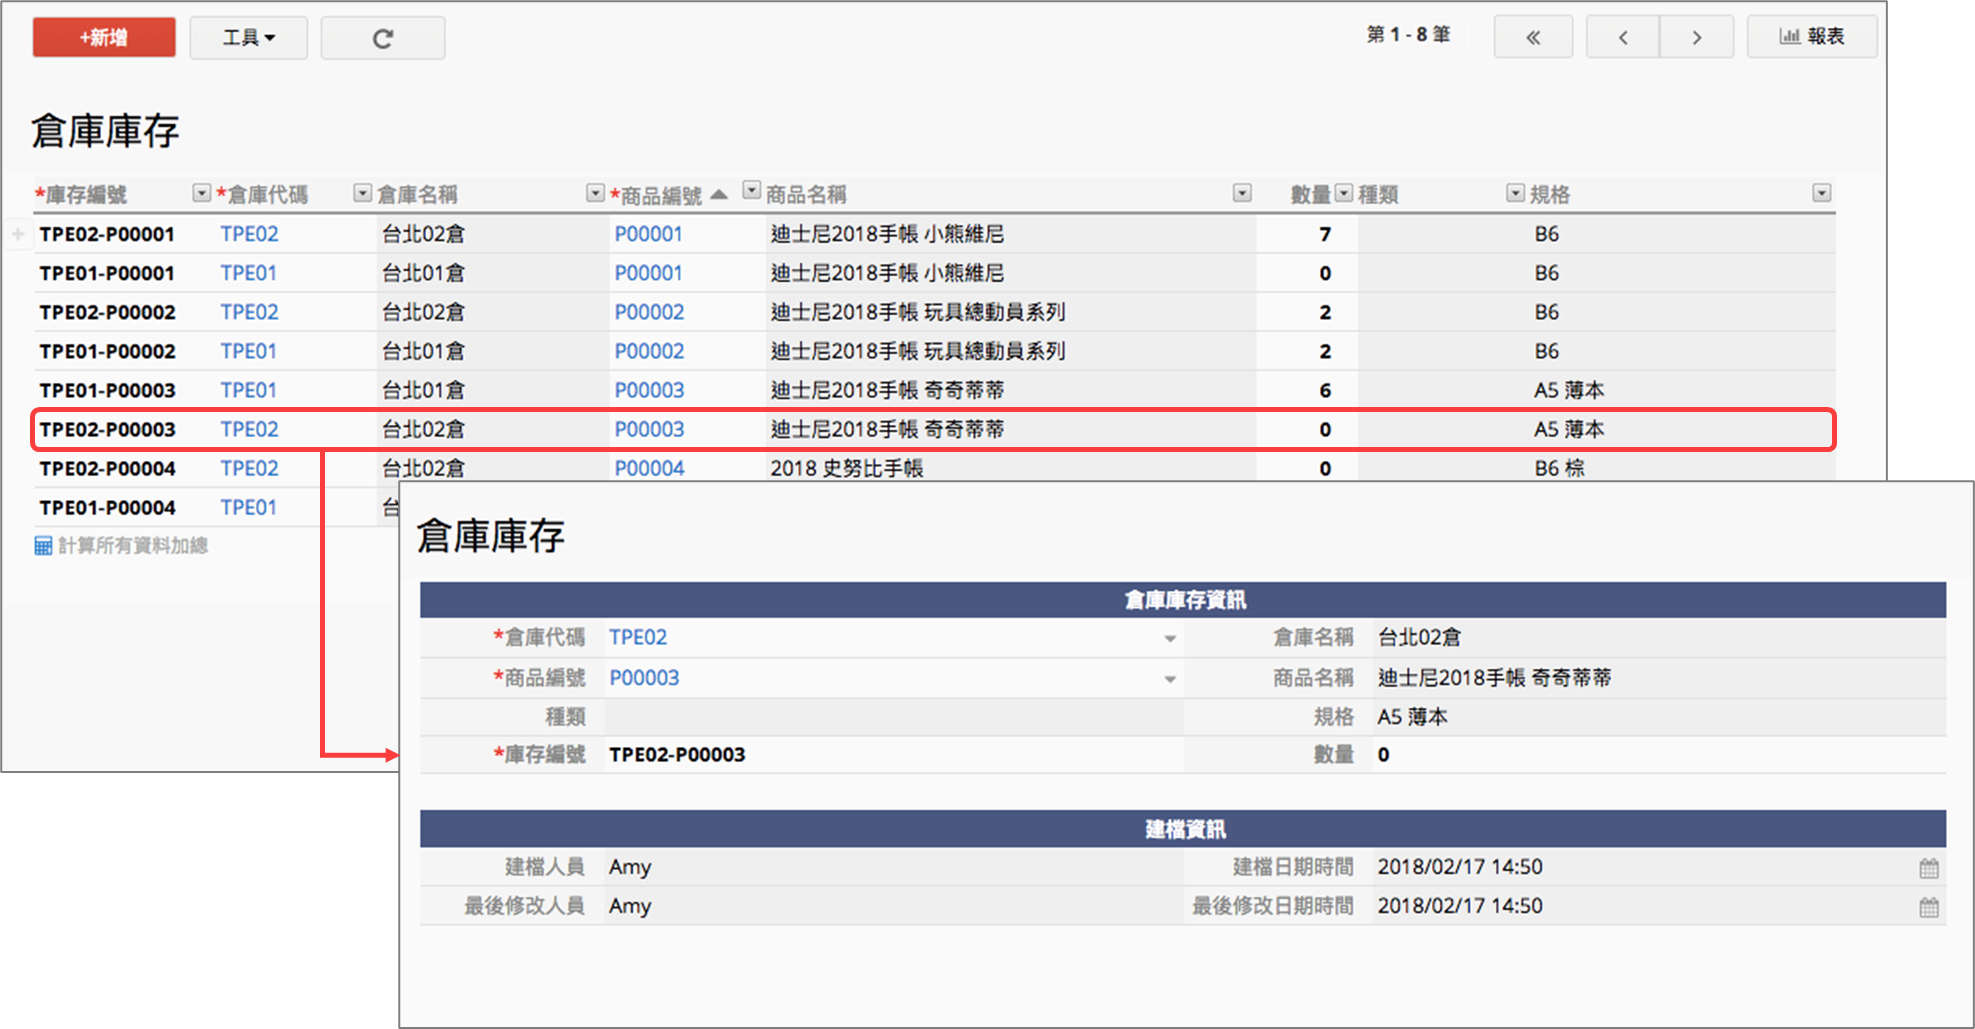This screenshot has height=1029, width=1975.
Task: Open P00004 product link in table
Action: tap(649, 468)
